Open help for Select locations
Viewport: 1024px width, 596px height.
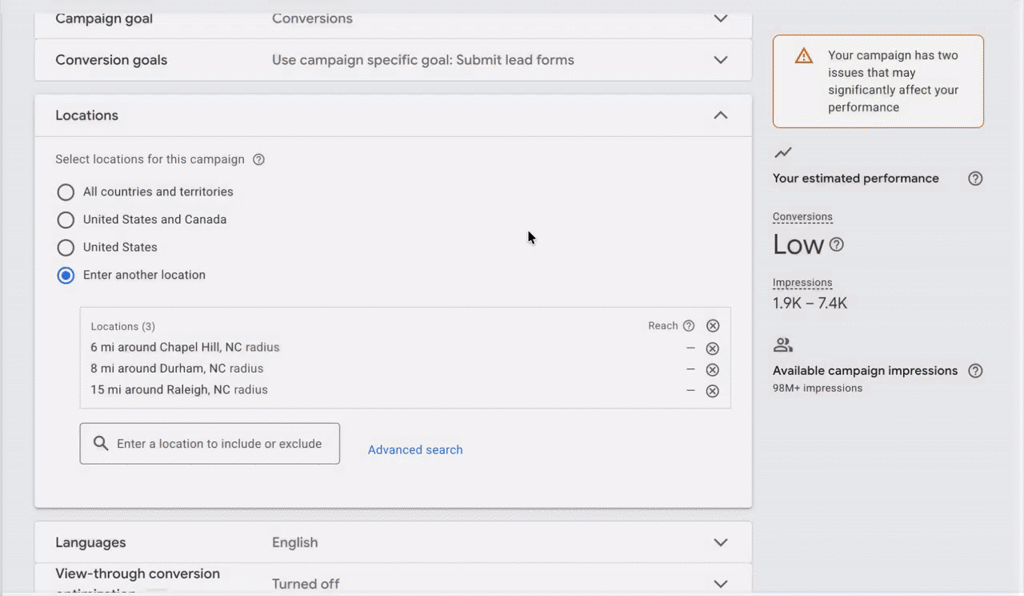click(x=259, y=160)
